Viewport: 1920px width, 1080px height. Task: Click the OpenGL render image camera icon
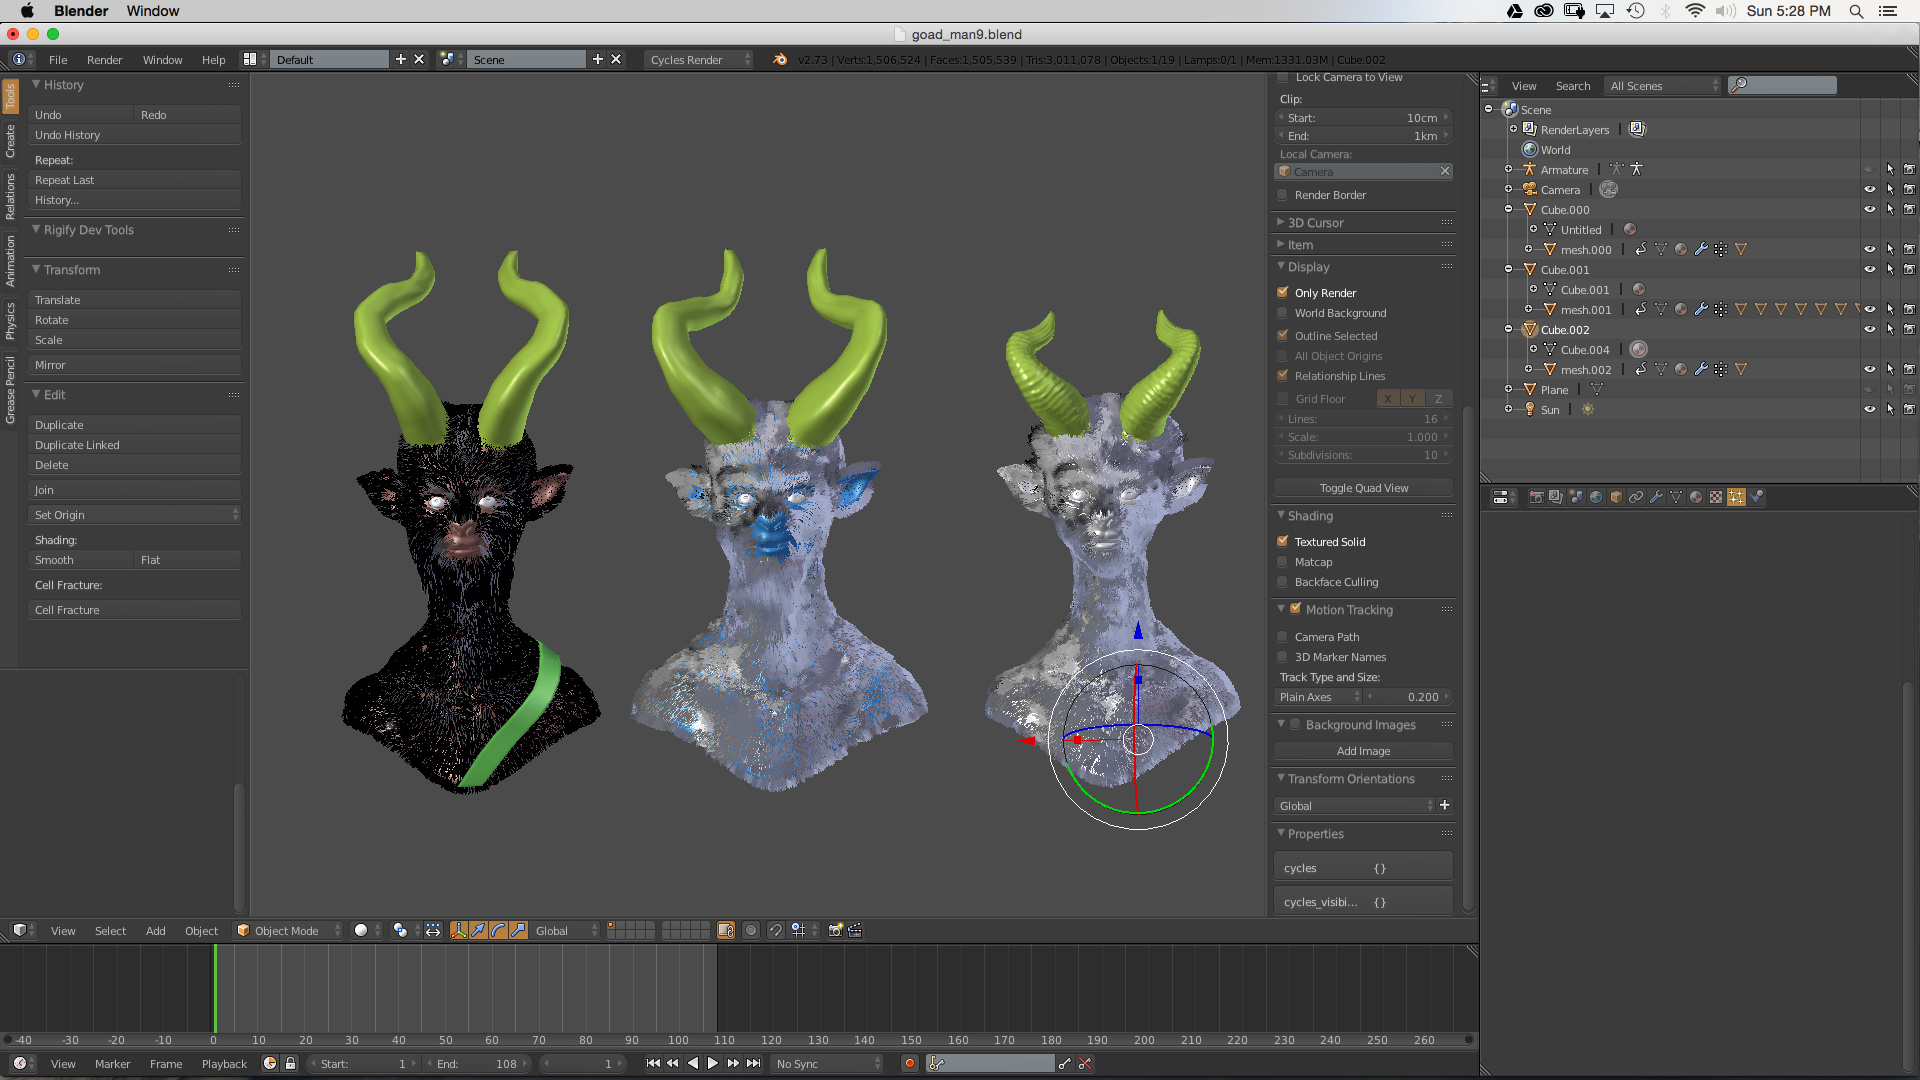click(x=835, y=930)
